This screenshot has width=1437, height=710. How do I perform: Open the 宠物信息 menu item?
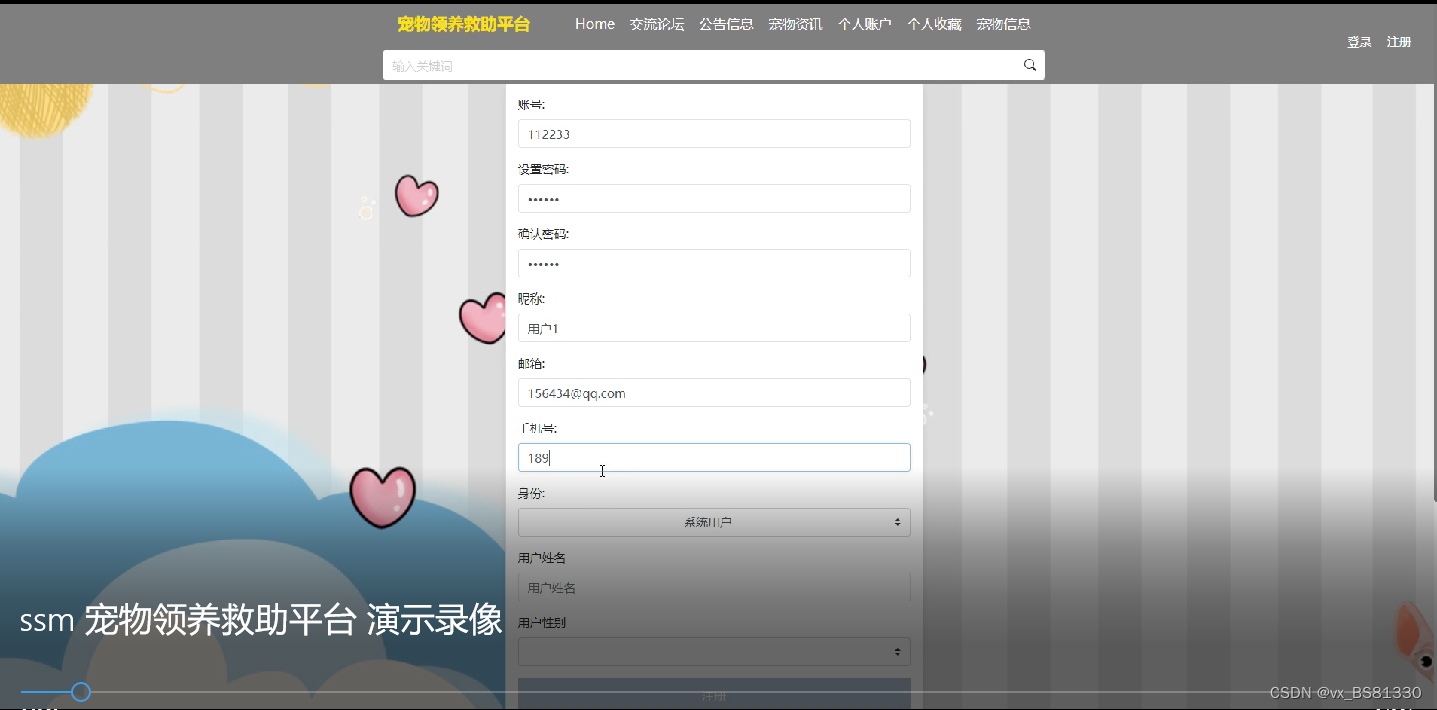1003,24
